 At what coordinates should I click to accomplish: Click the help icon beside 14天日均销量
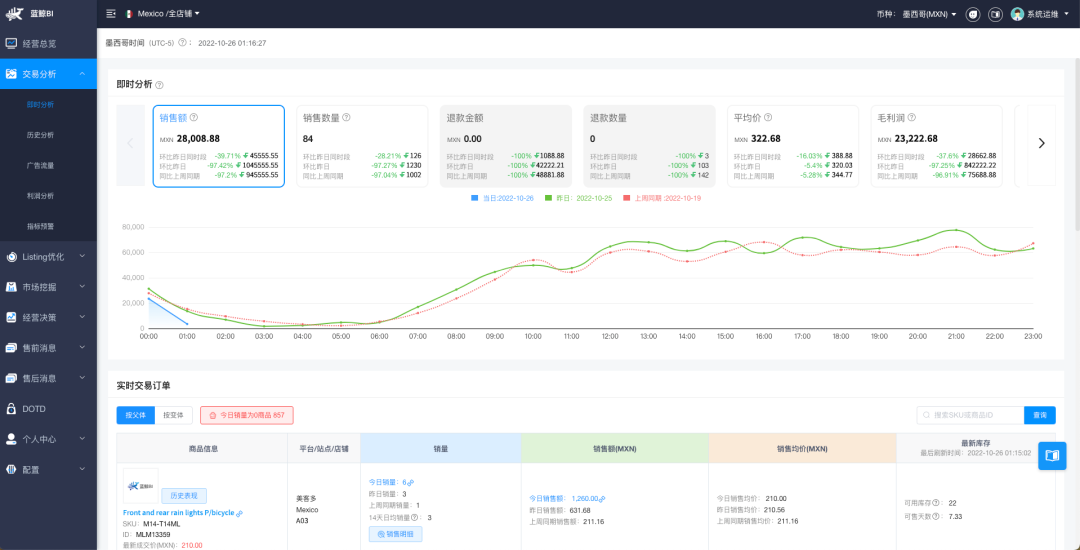pyautogui.click(x=415, y=518)
